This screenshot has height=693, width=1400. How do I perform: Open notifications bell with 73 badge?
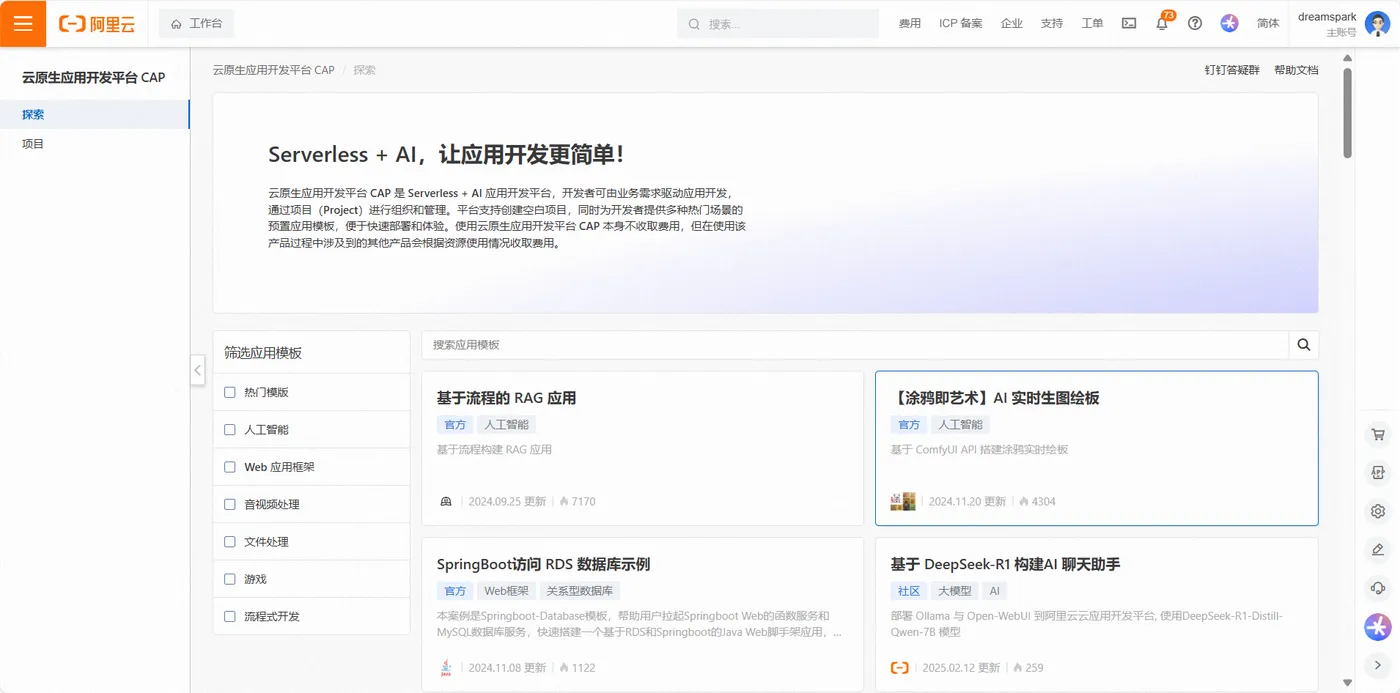point(1162,22)
